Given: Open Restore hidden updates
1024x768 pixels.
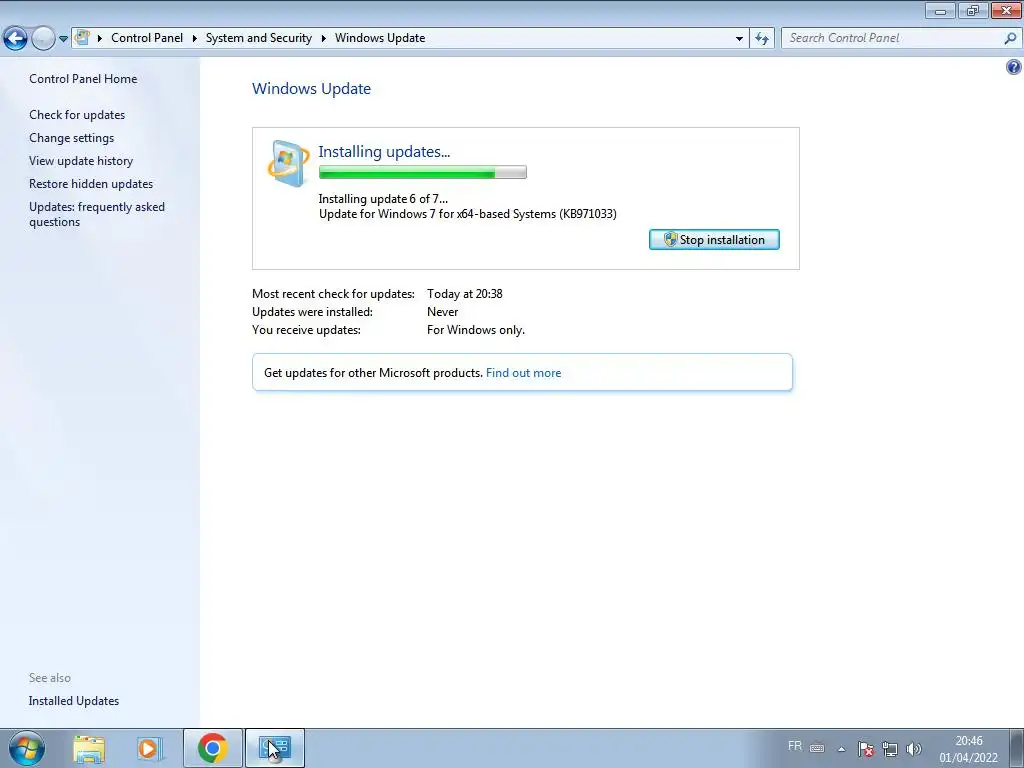Looking at the screenshot, I should point(91,184).
